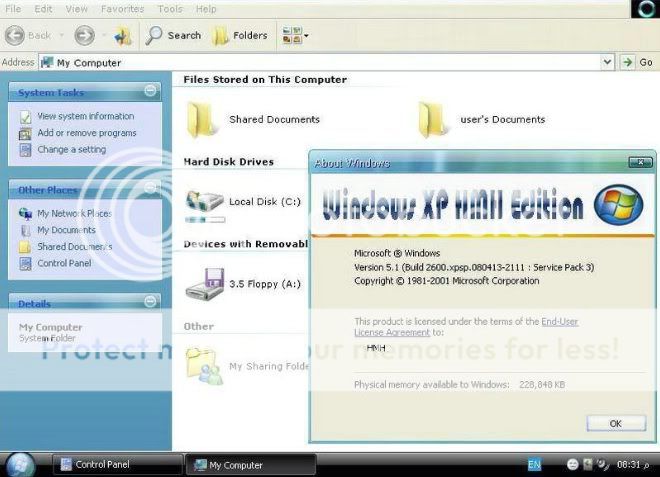
Task: Open the Help menu
Action: (206, 9)
